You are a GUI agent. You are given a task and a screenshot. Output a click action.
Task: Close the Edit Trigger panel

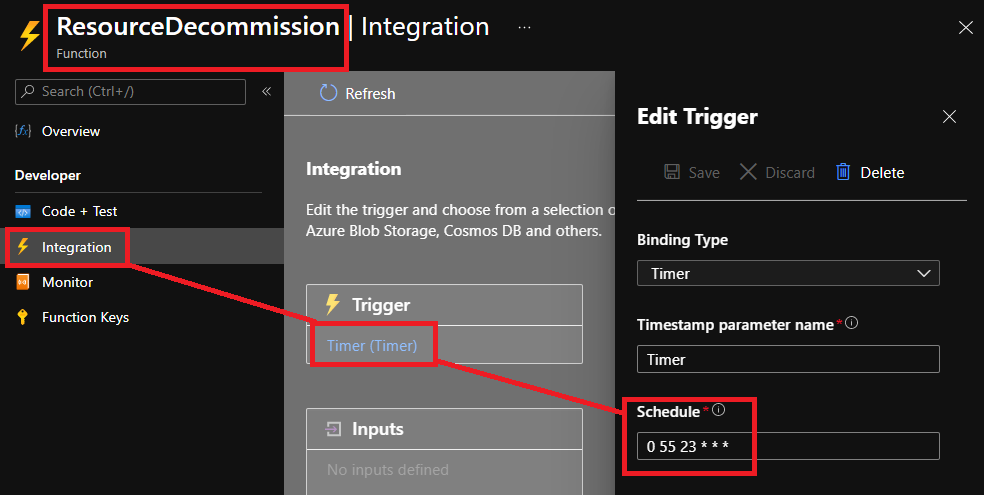click(x=949, y=117)
